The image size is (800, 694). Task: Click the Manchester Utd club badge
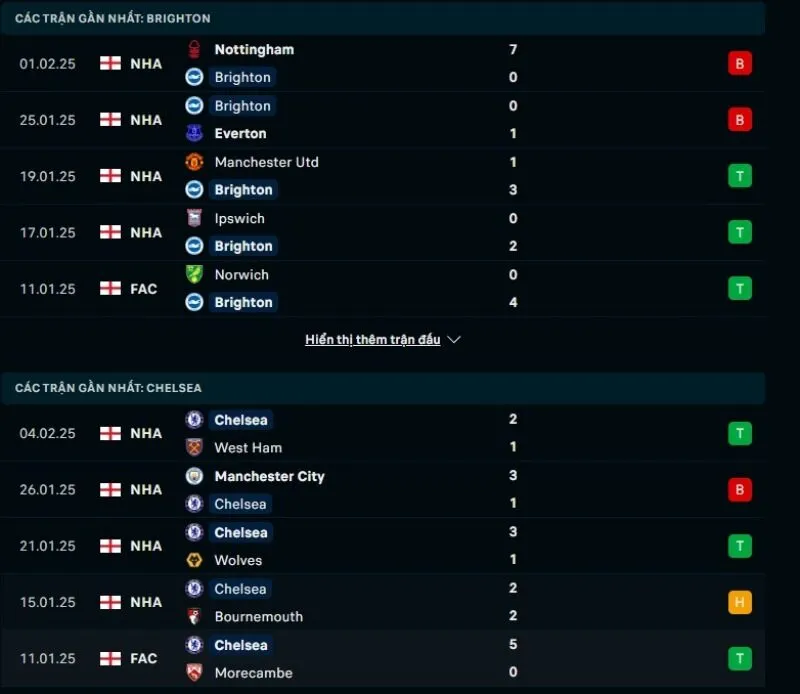tap(195, 162)
